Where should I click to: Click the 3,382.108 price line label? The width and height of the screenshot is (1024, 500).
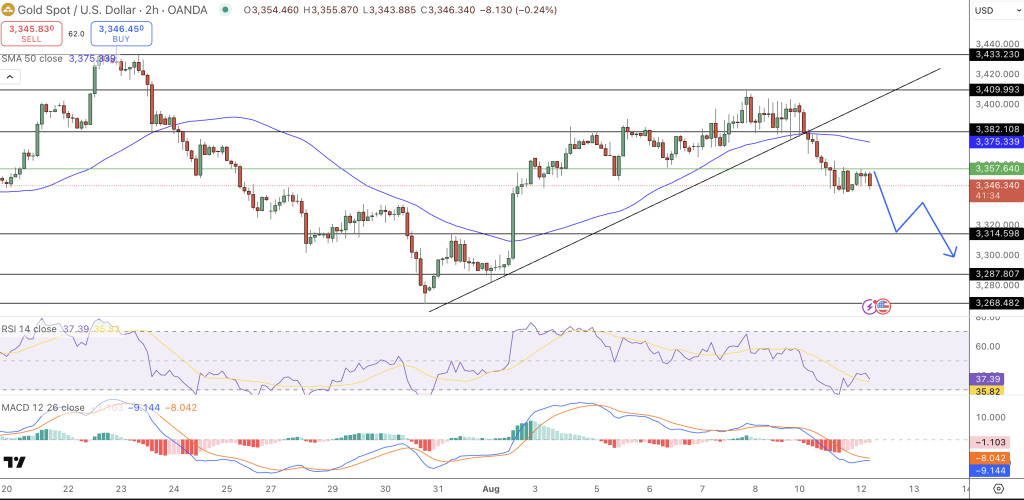(x=996, y=129)
